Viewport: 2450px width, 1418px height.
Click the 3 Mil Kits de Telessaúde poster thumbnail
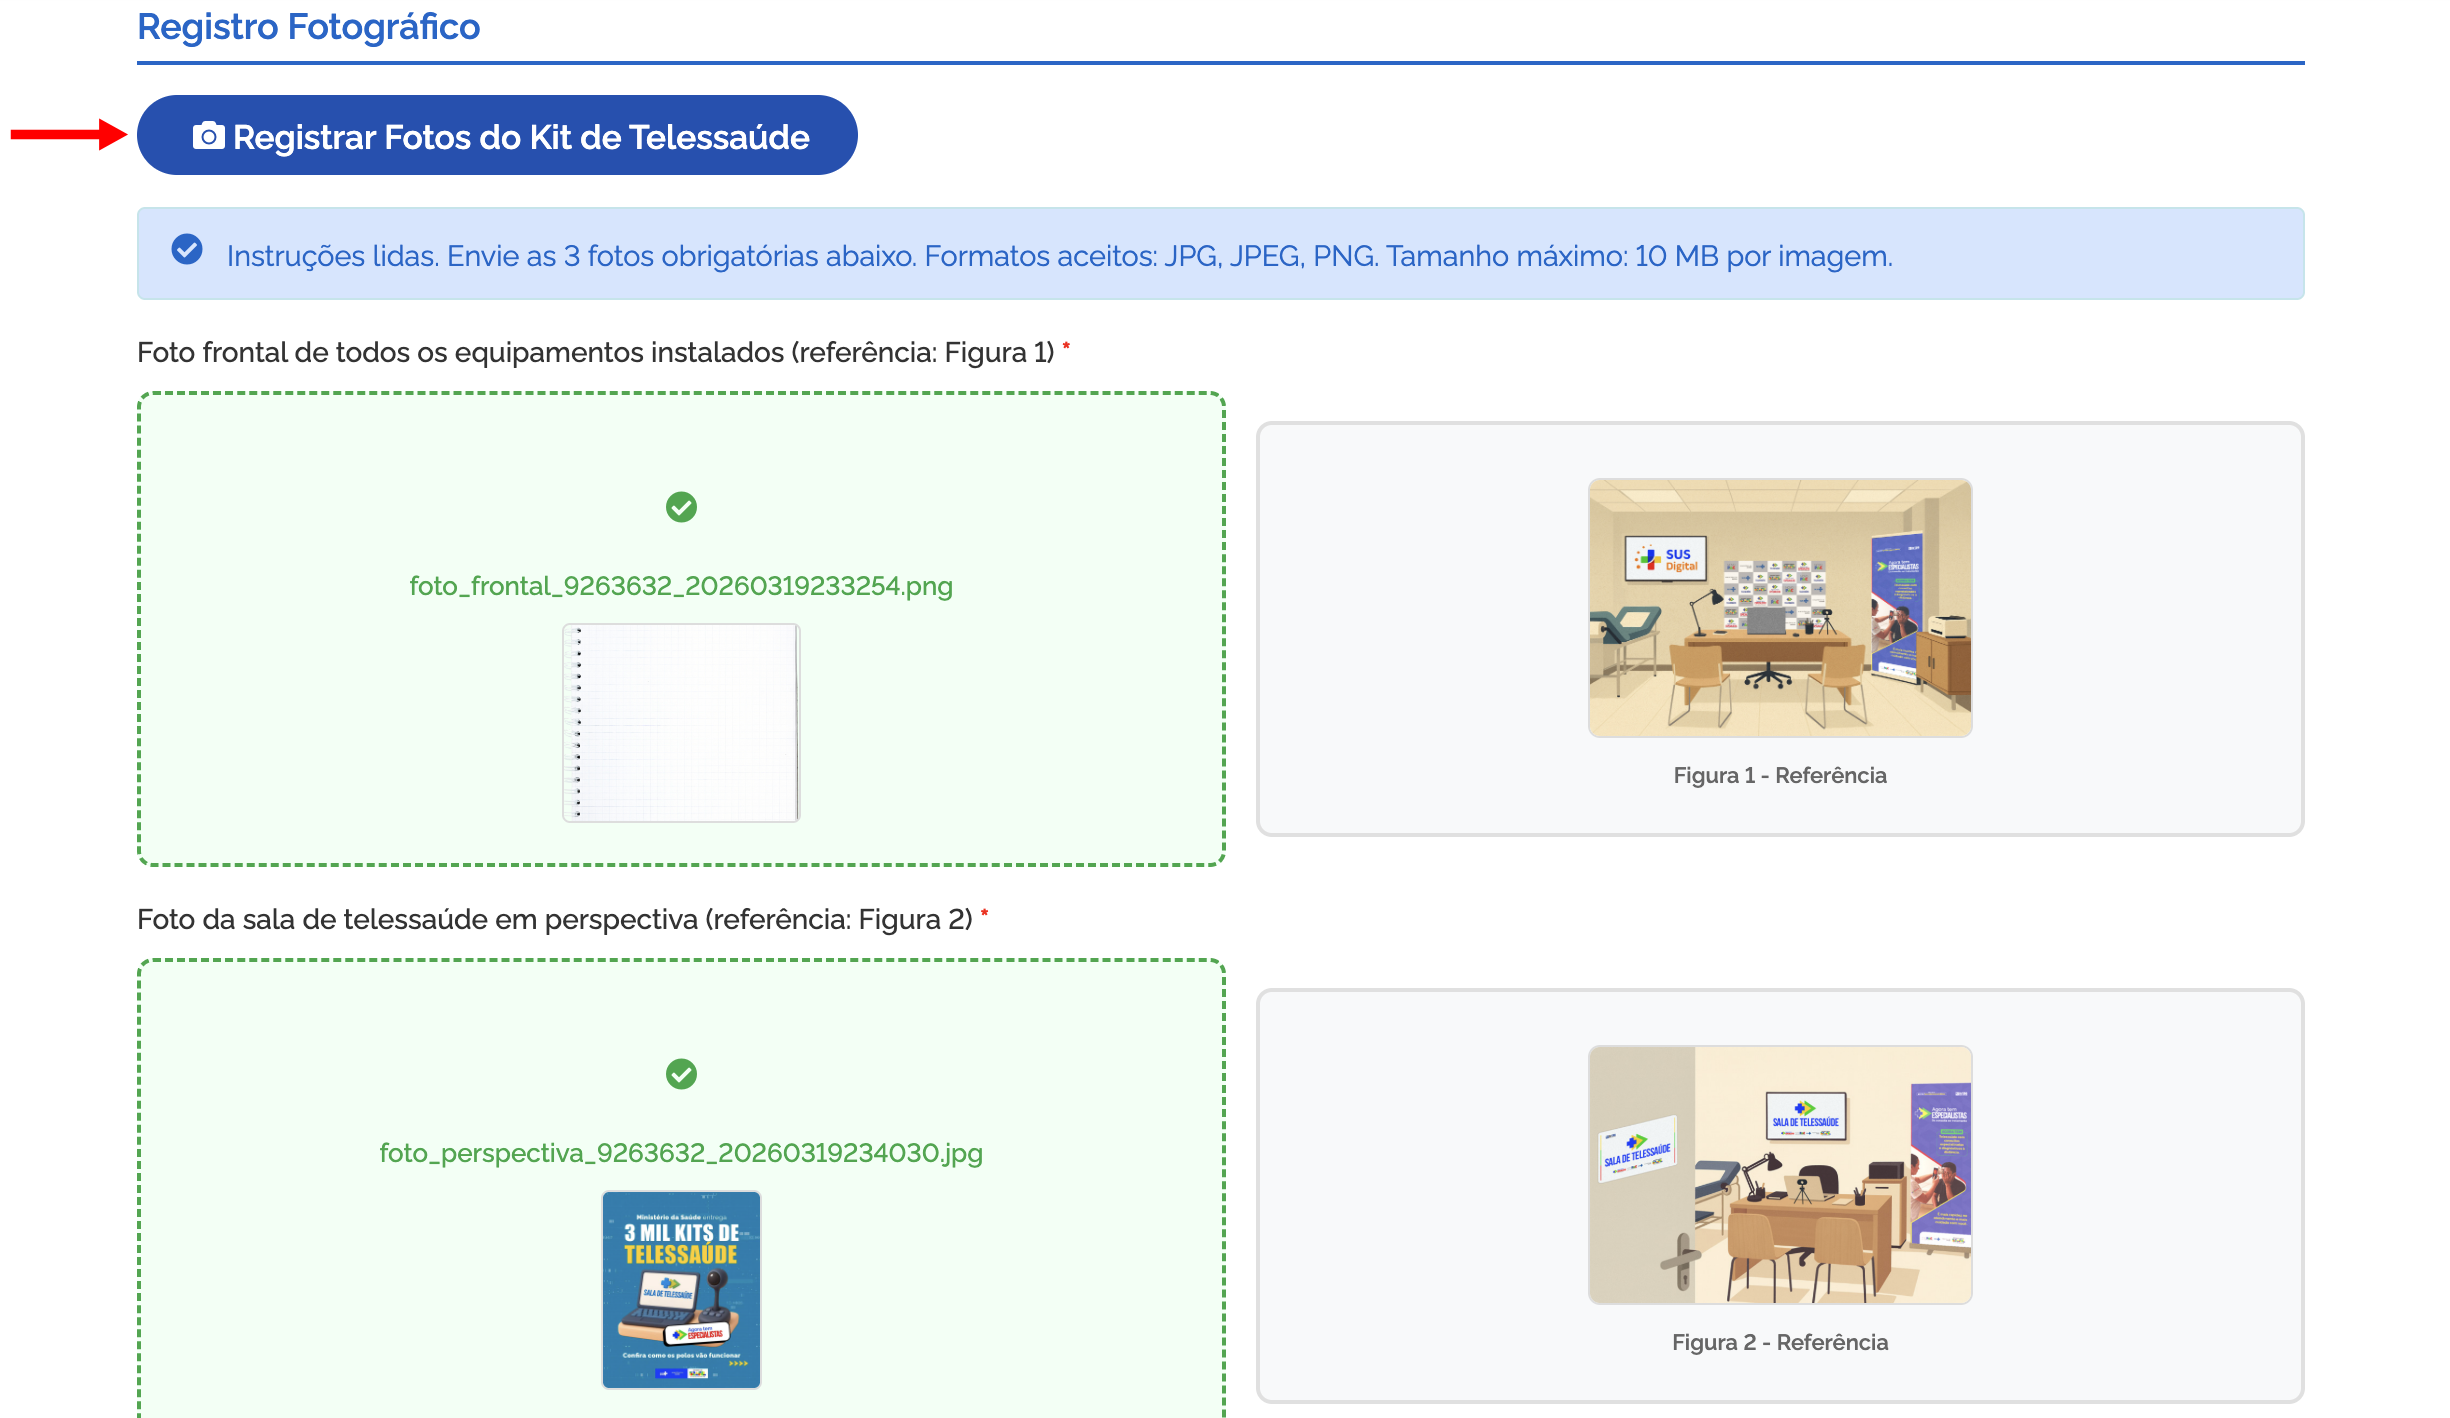681,1290
